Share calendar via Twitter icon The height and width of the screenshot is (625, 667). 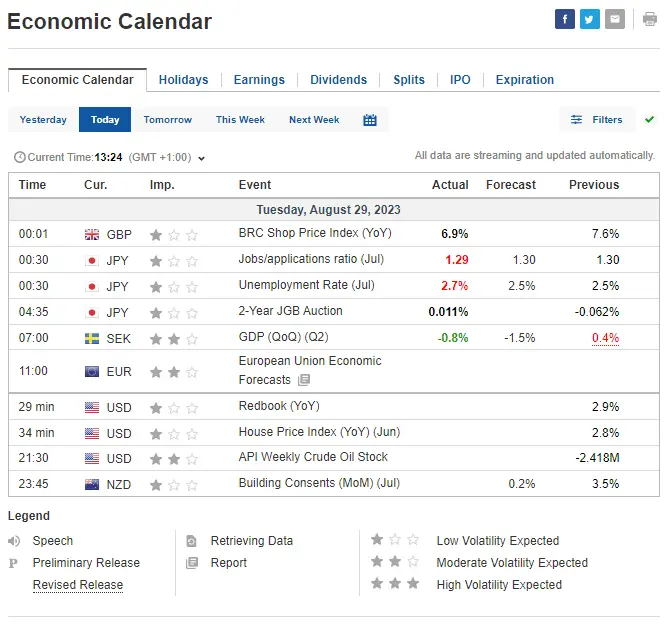tap(590, 19)
